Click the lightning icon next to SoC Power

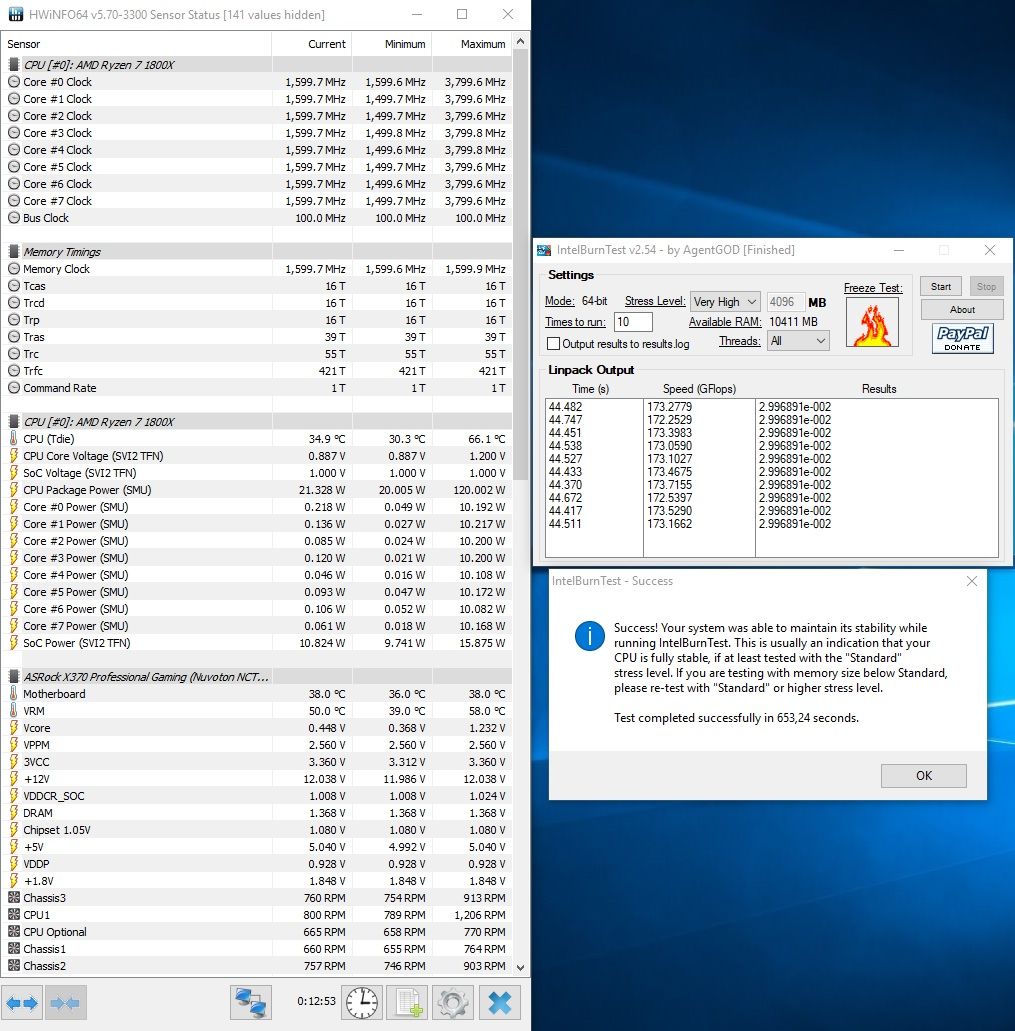pos(14,642)
